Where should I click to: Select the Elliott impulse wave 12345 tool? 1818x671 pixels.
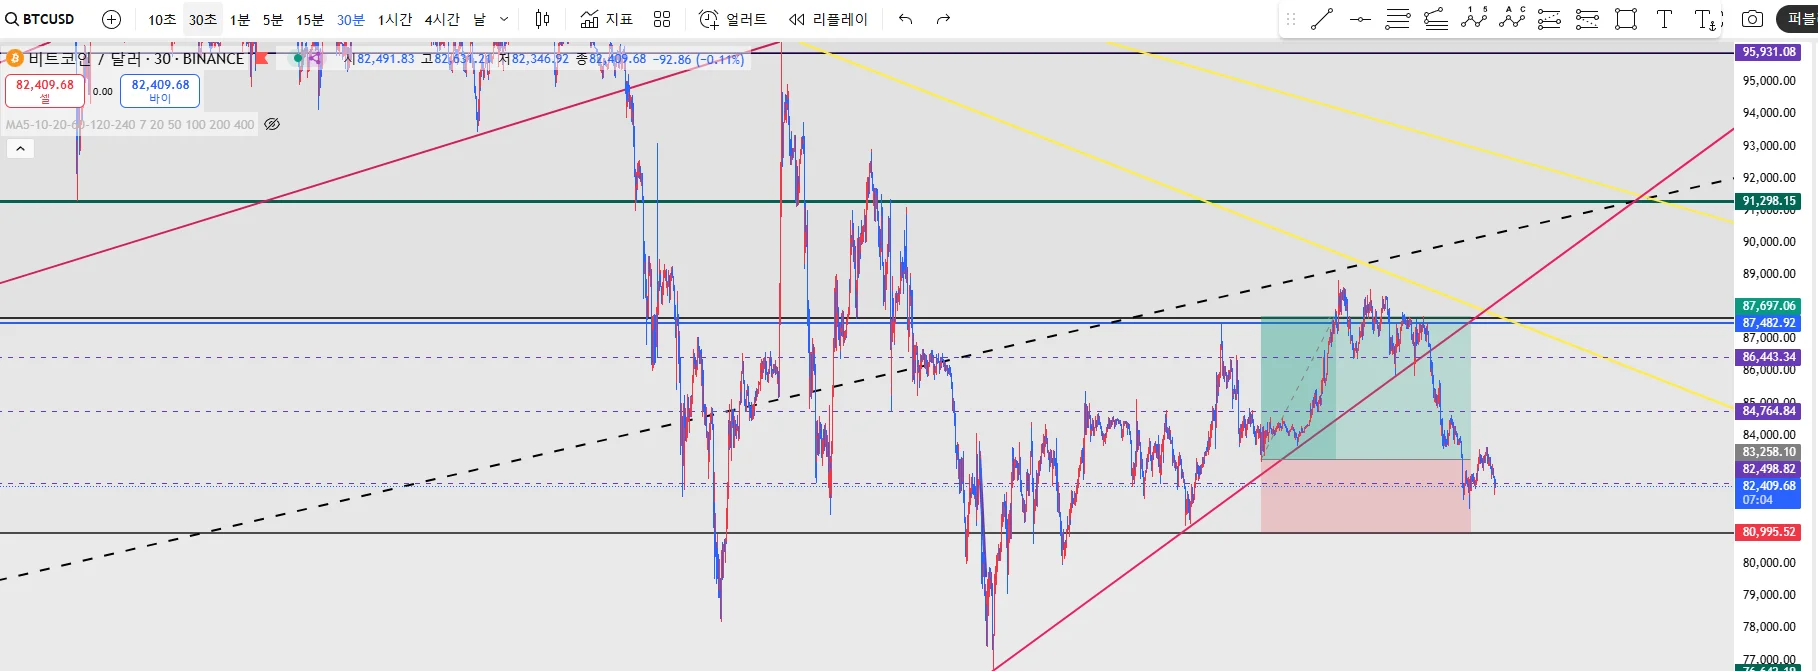1474,19
